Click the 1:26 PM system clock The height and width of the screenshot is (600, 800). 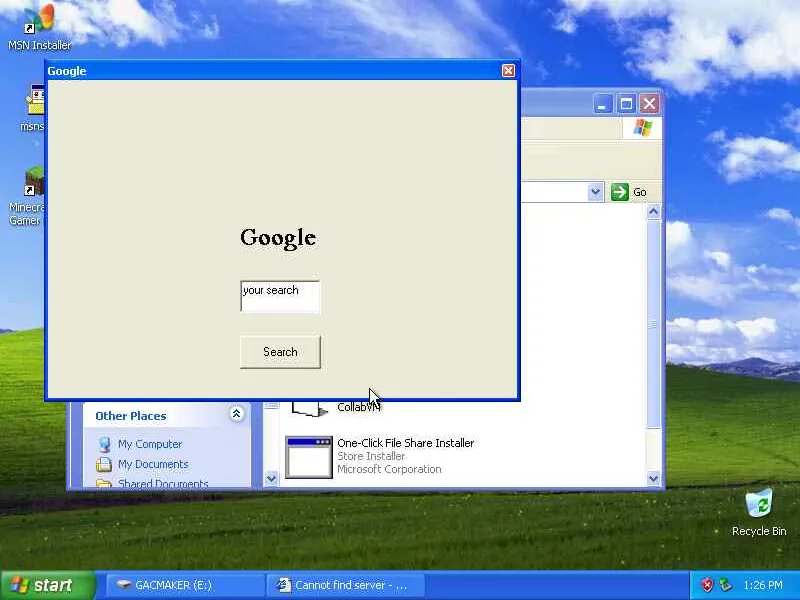763,585
